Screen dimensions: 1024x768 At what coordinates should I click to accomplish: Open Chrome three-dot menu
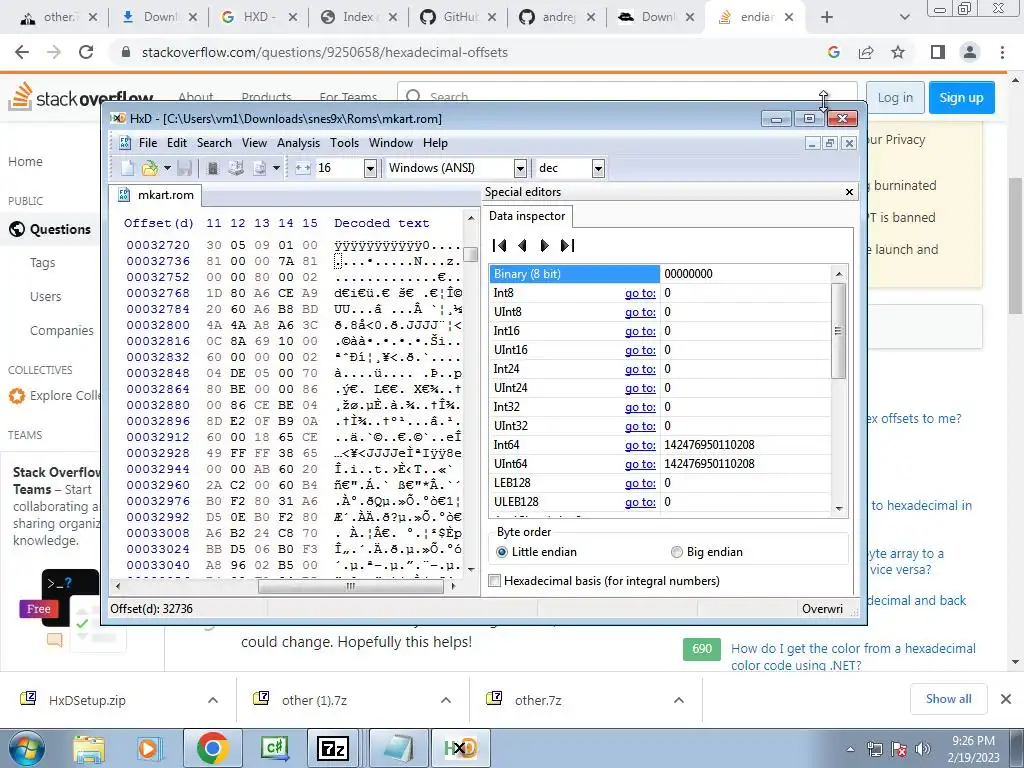(x=1002, y=52)
